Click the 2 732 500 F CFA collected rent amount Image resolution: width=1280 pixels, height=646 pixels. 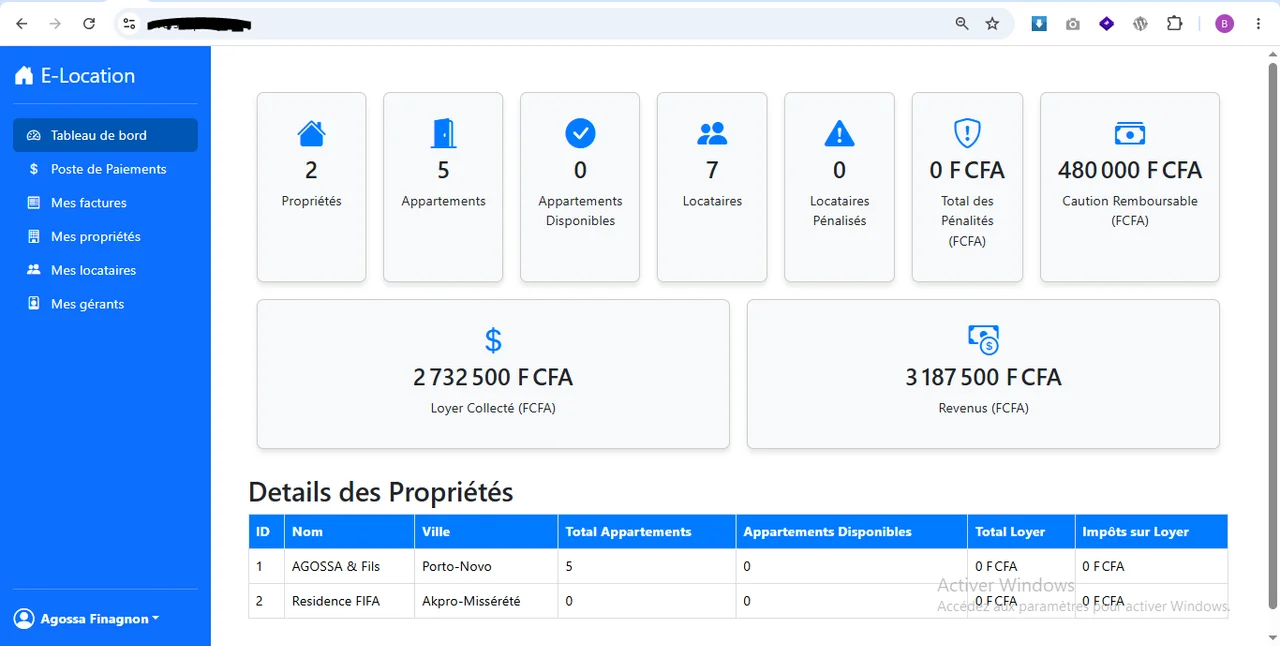(x=493, y=377)
